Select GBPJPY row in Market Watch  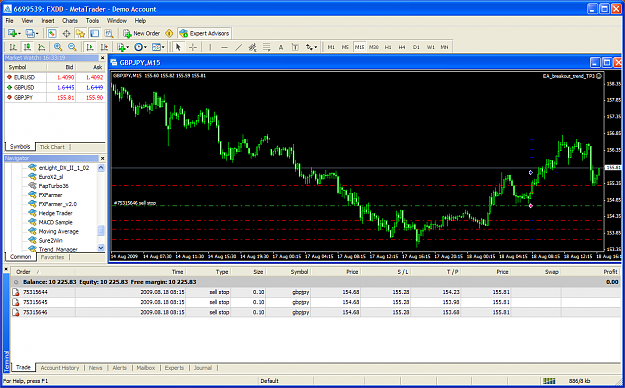coord(55,97)
